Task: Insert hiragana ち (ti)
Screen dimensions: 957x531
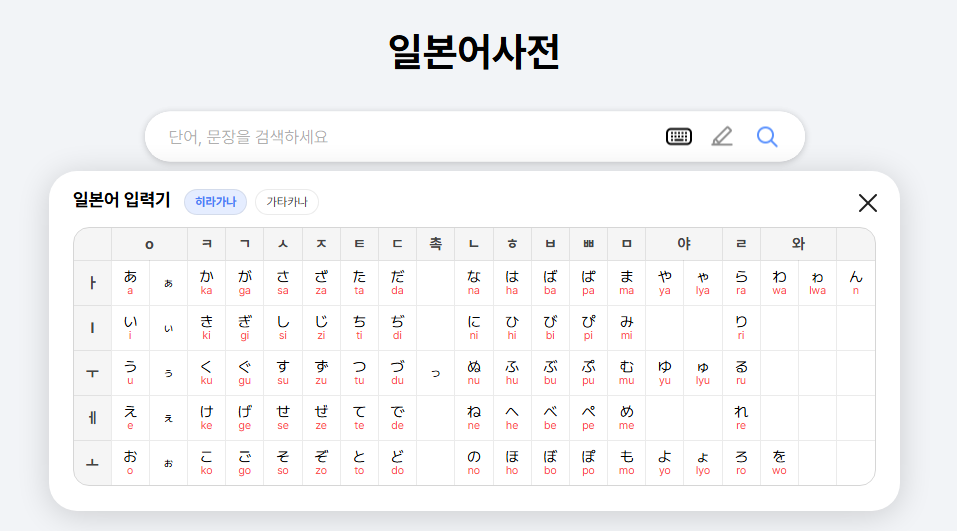Action: click(x=359, y=328)
